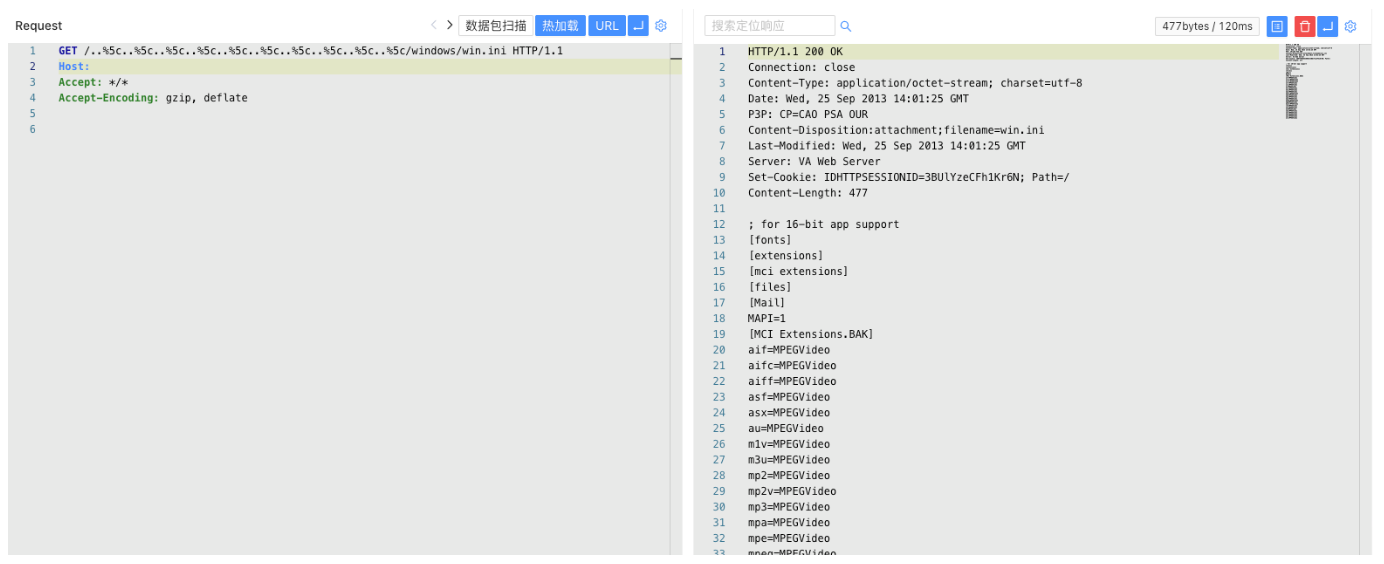Click the GET request line
This screenshot has width=1384, height=564.
point(310,51)
